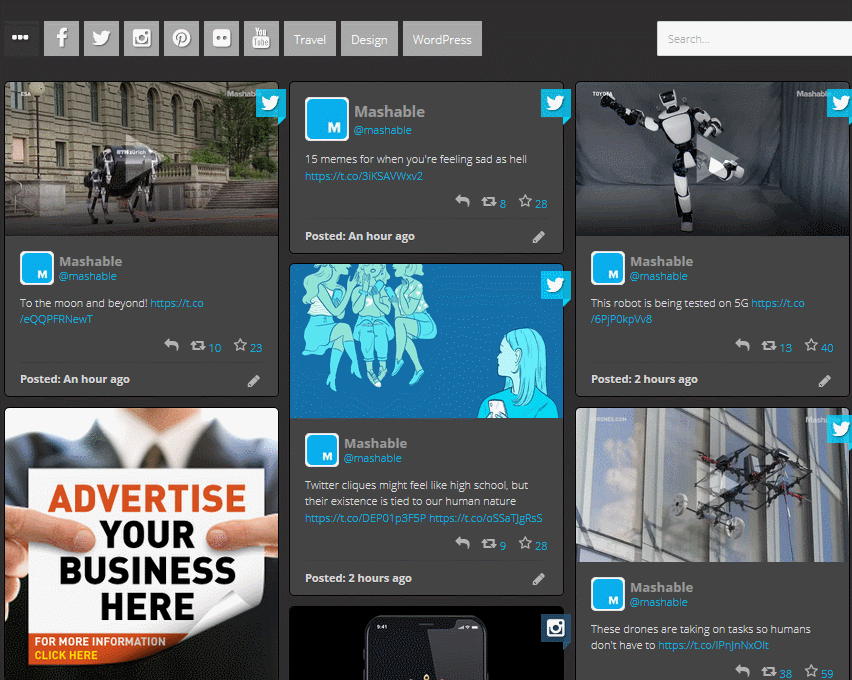Favorite the Twitter cliques tweet
852x680 pixels.
525,542
